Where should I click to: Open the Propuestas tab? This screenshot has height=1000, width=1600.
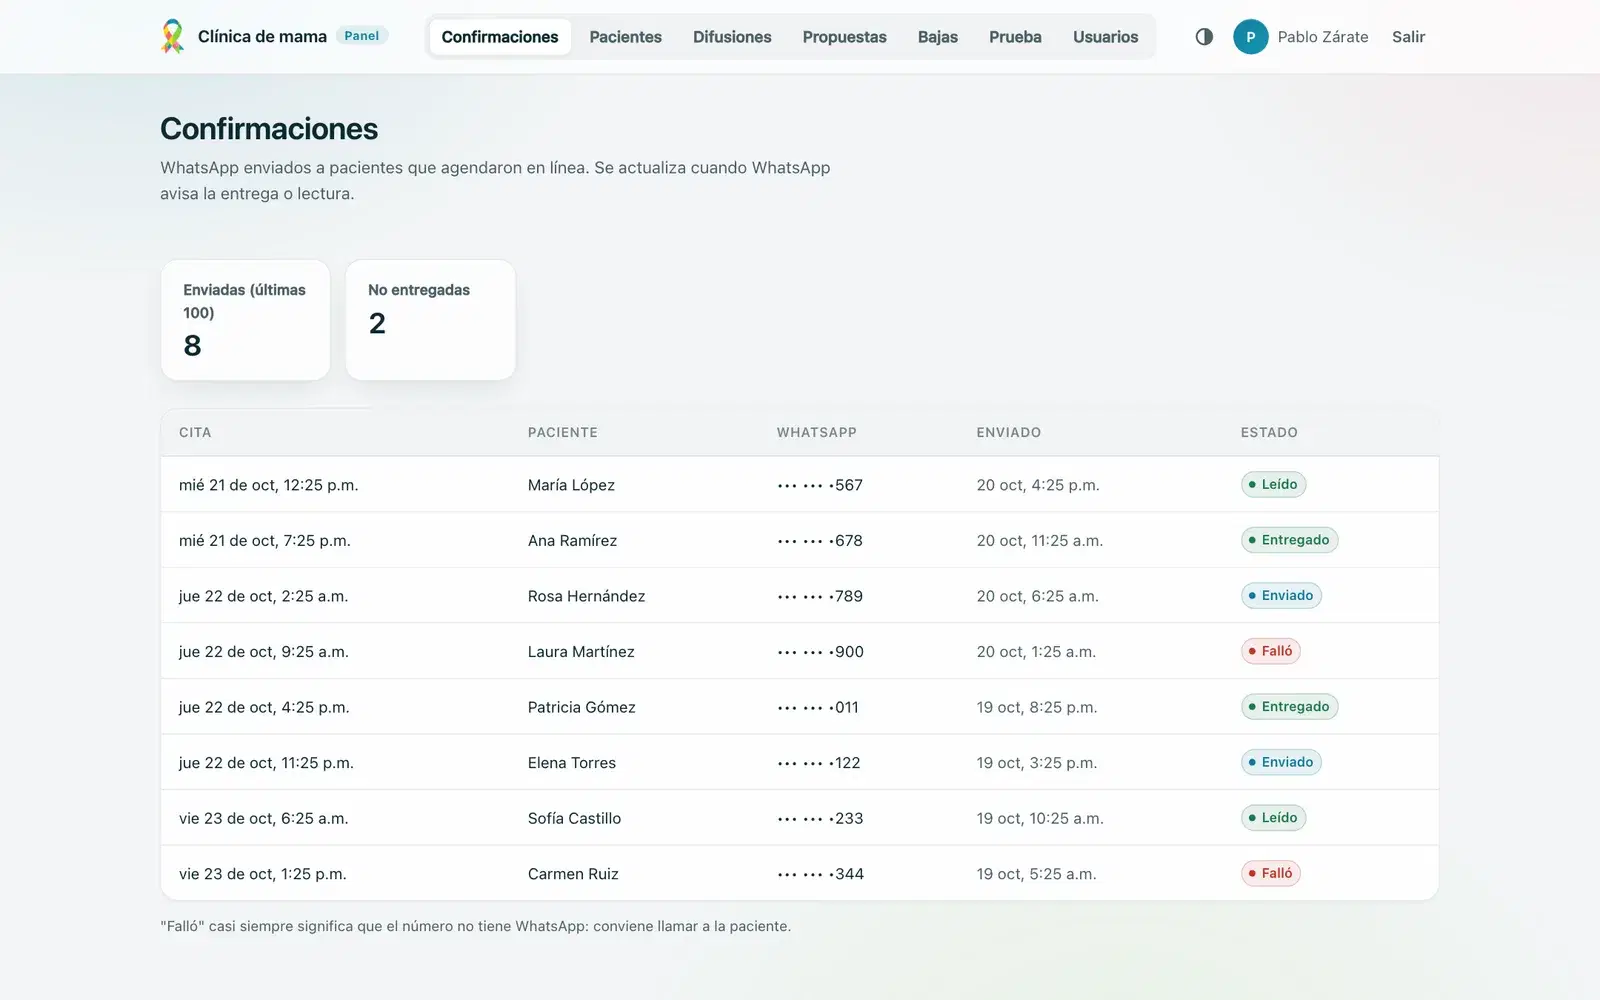(845, 37)
